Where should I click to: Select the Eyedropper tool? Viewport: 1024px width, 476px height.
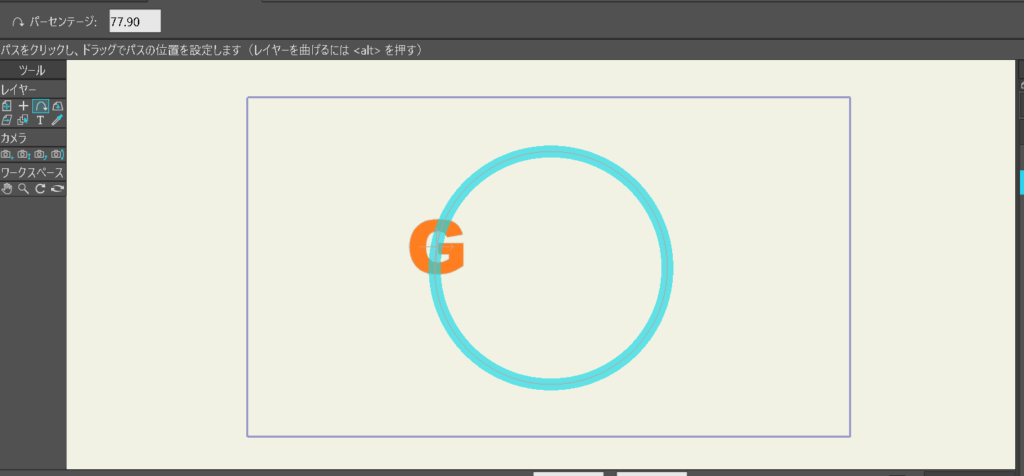pyautogui.click(x=57, y=120)
